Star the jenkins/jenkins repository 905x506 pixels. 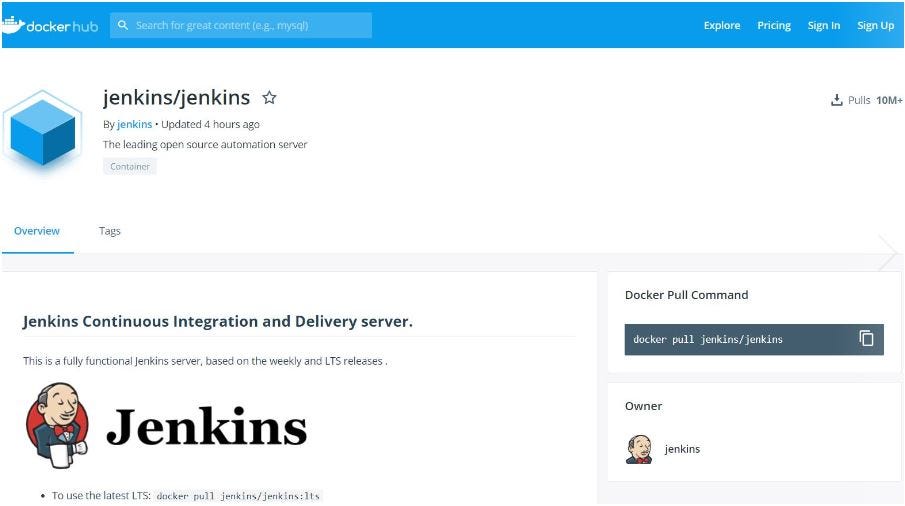[269, 98]
